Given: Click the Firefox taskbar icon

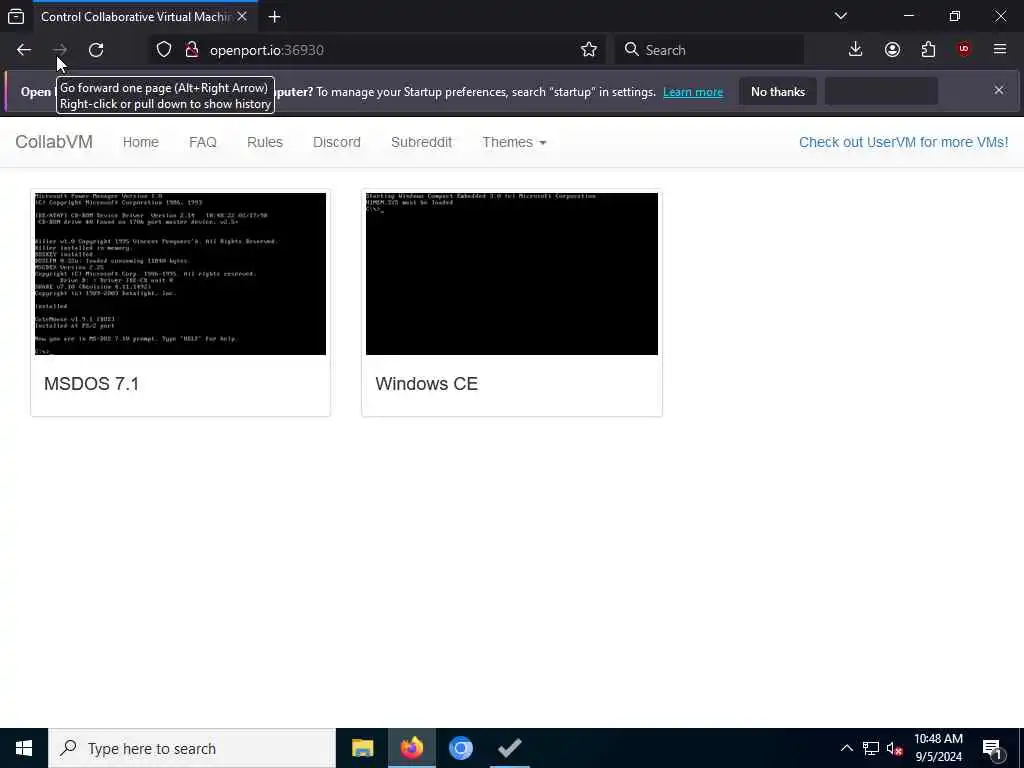Looking at the screenshot, I should 411,748.
